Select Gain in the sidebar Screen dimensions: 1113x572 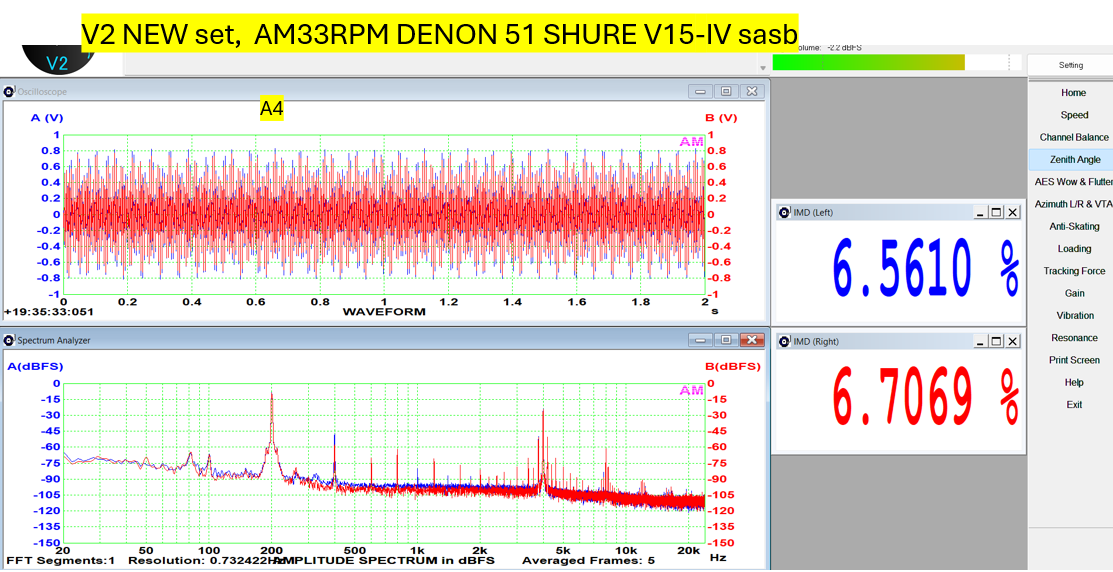point(1074,293)
